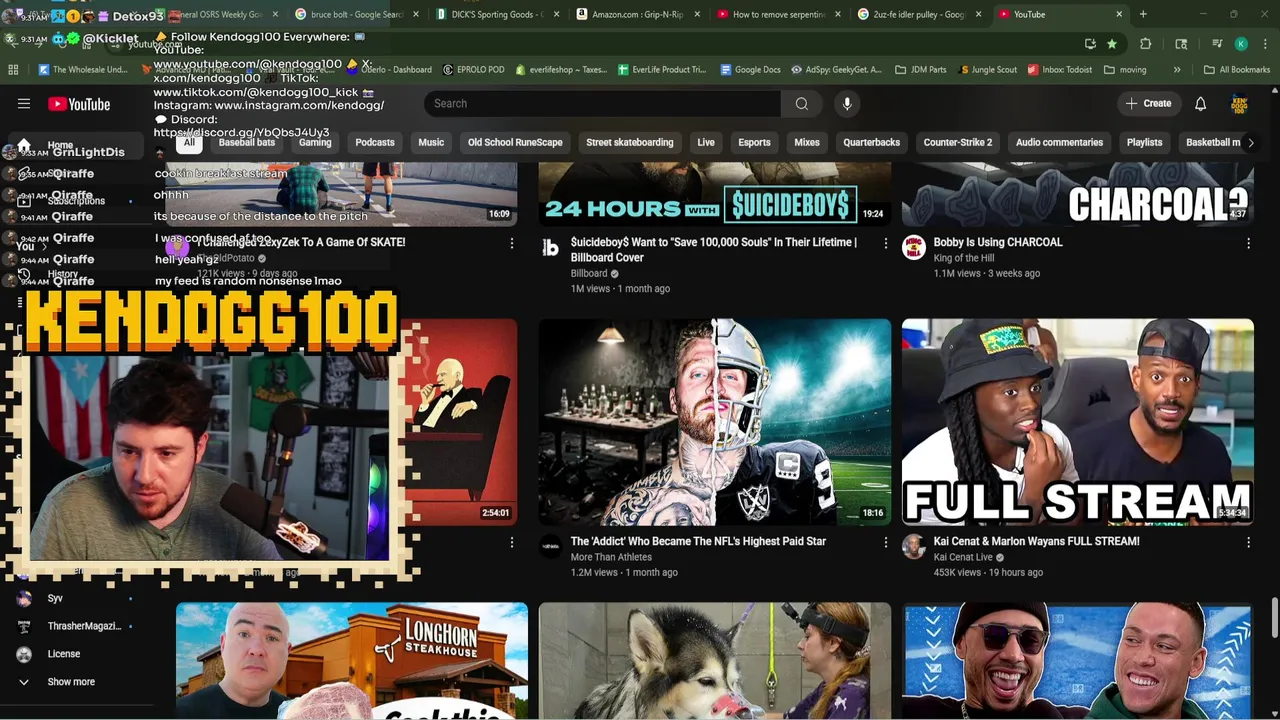1280x720 pixels.
Task: Open King of the Hill channel avatar
Action: point(914,248)
